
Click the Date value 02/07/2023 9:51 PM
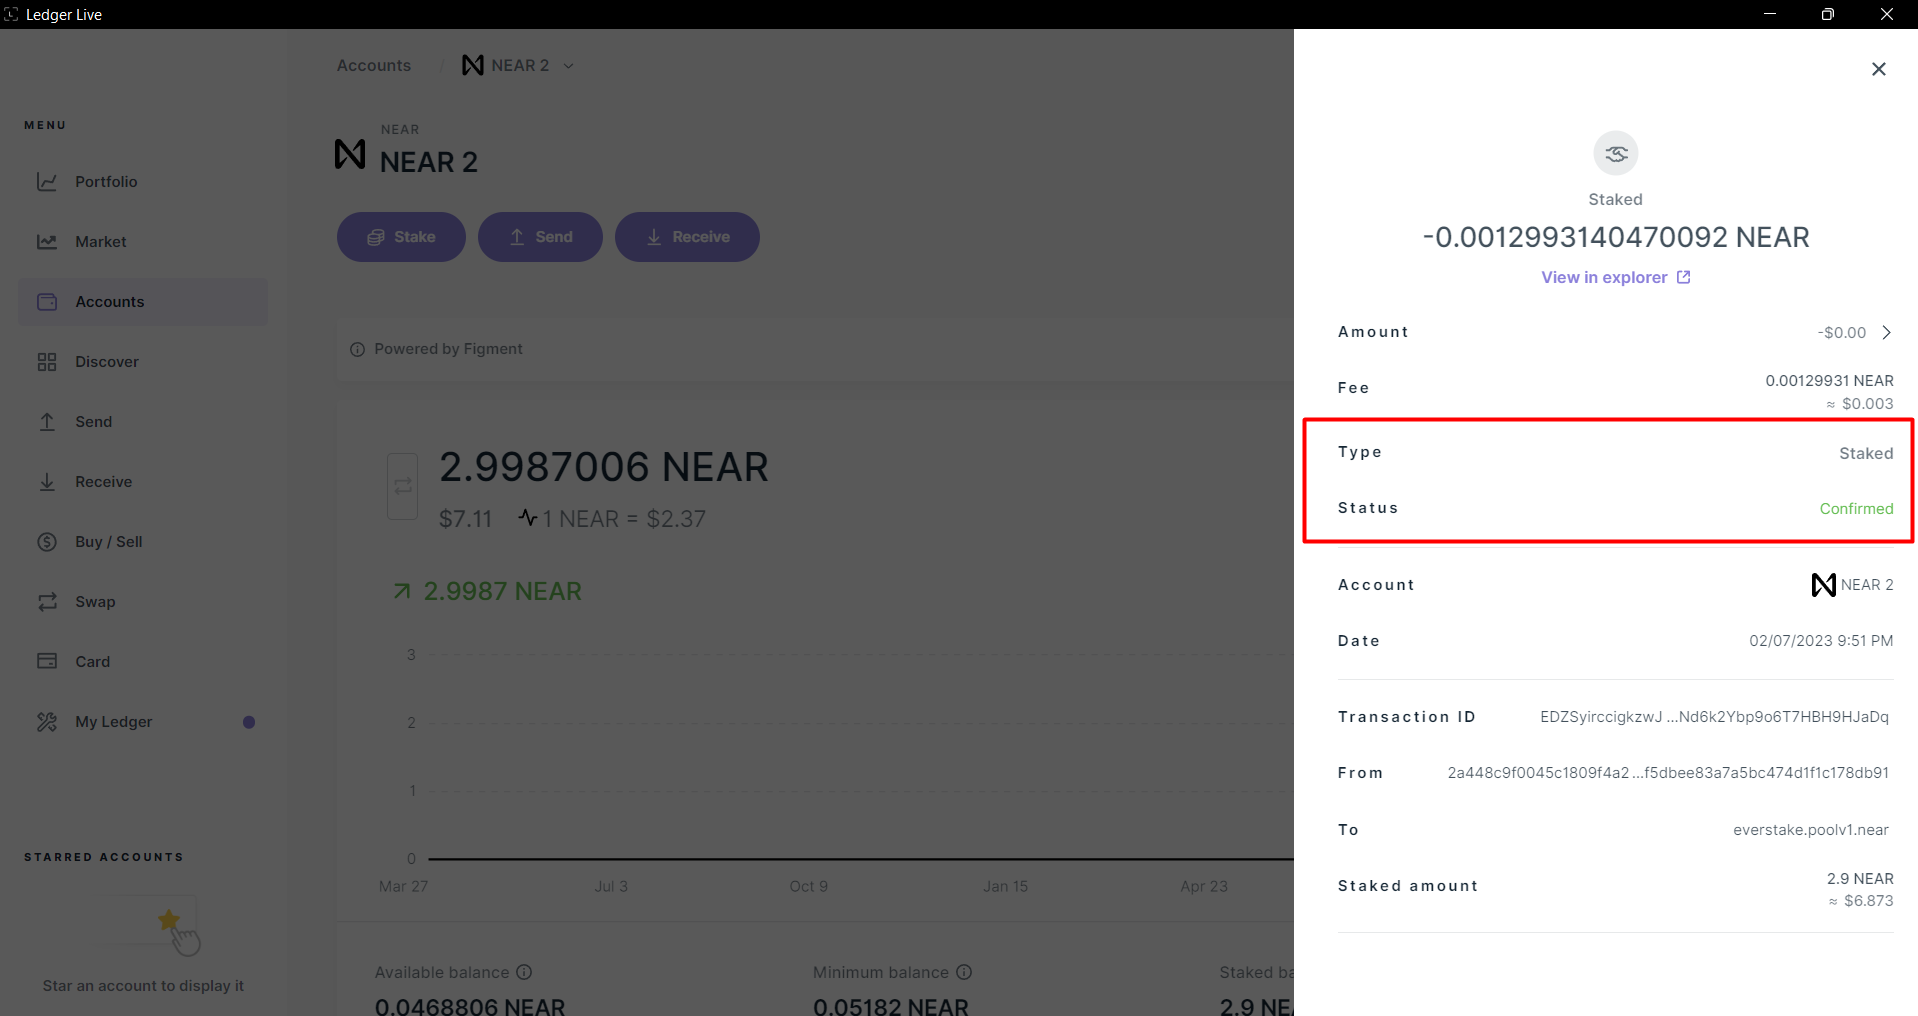[x=1821, y=641]
